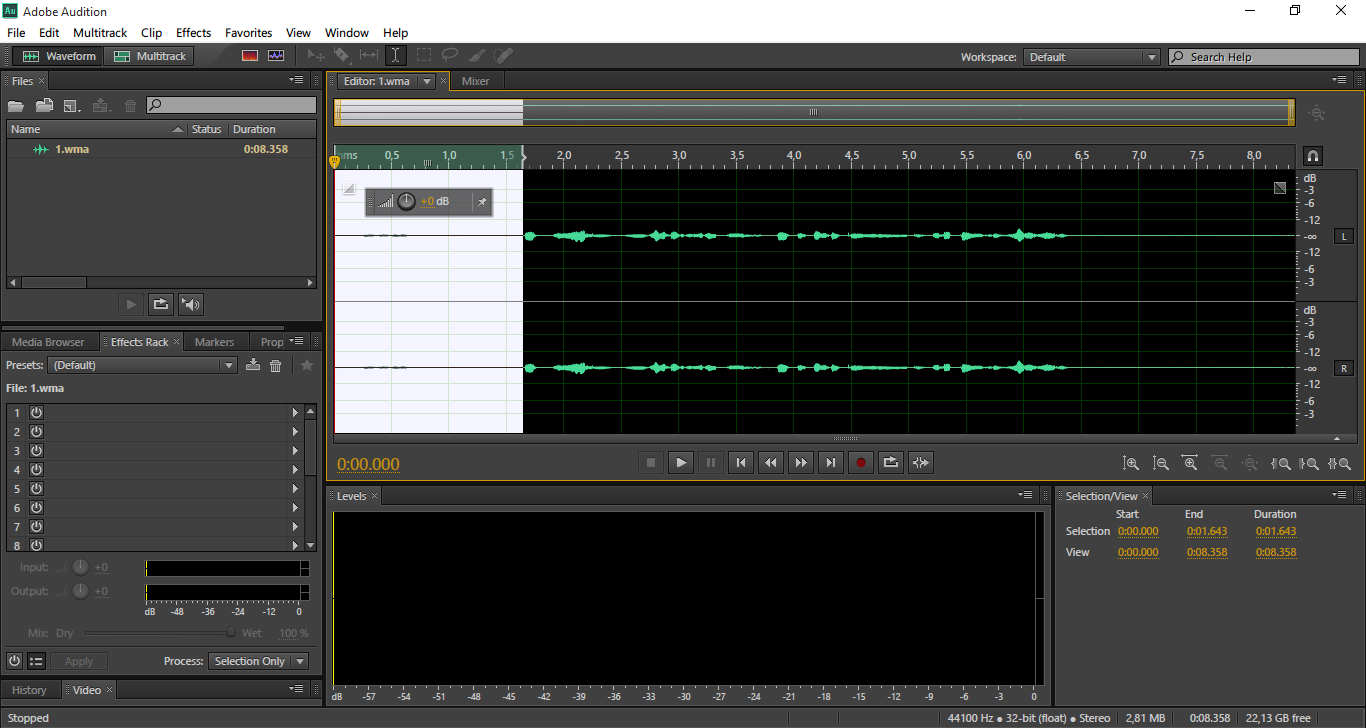The image size is (1366, 728).
Task: Toggle the headphones snapping icon by timeline
Action: coord(1313,156)
